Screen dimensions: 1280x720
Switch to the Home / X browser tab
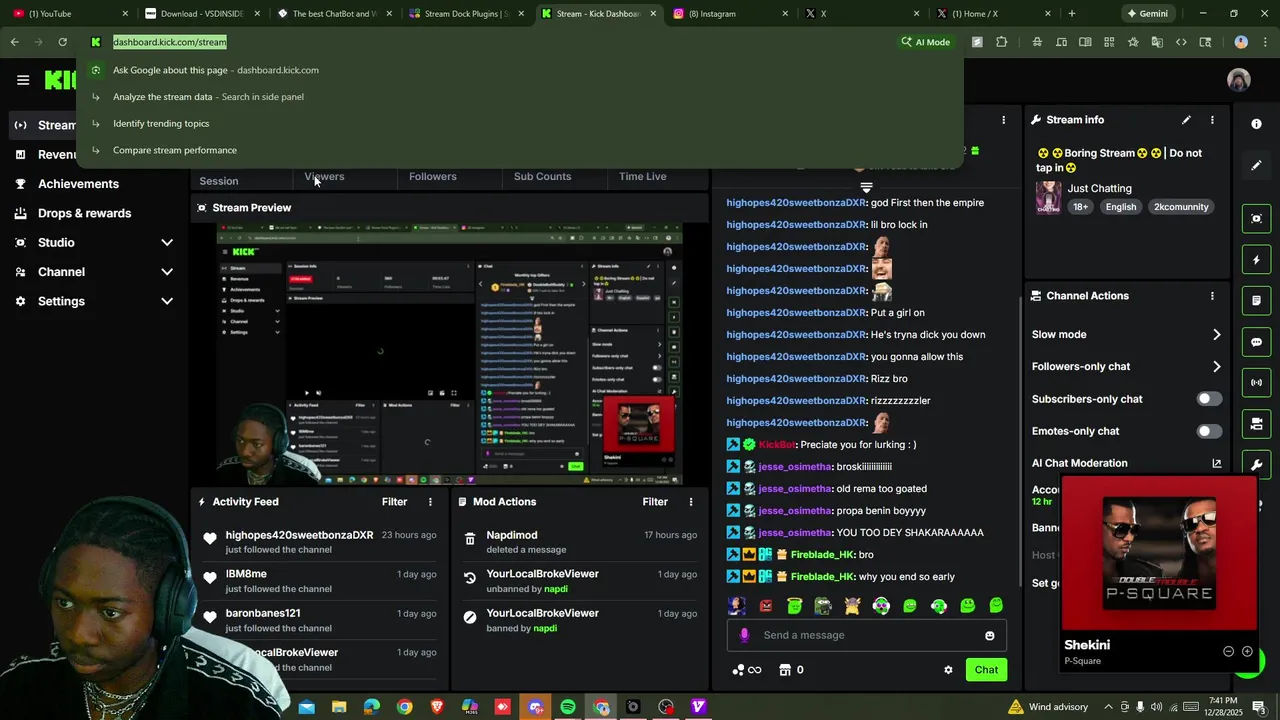pos(995,14)
